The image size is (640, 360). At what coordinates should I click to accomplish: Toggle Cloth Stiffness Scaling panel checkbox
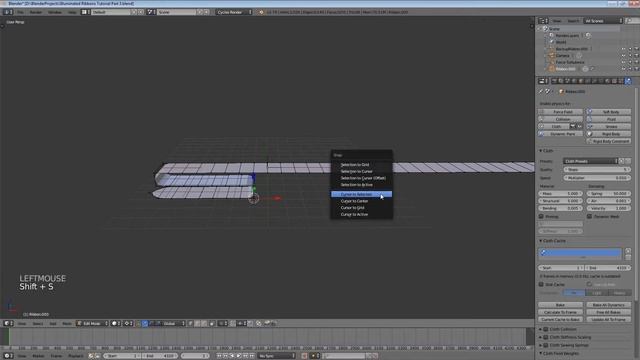point(546,337)
